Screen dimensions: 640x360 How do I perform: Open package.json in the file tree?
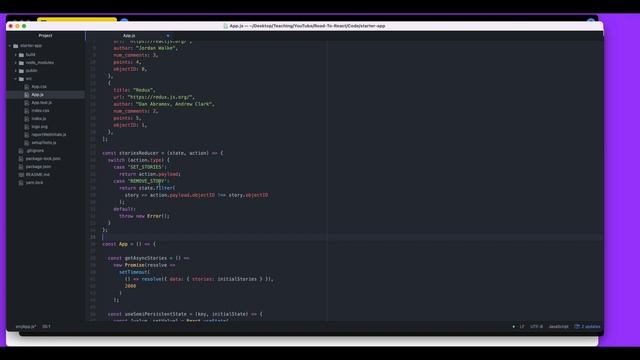pos(38,167)
